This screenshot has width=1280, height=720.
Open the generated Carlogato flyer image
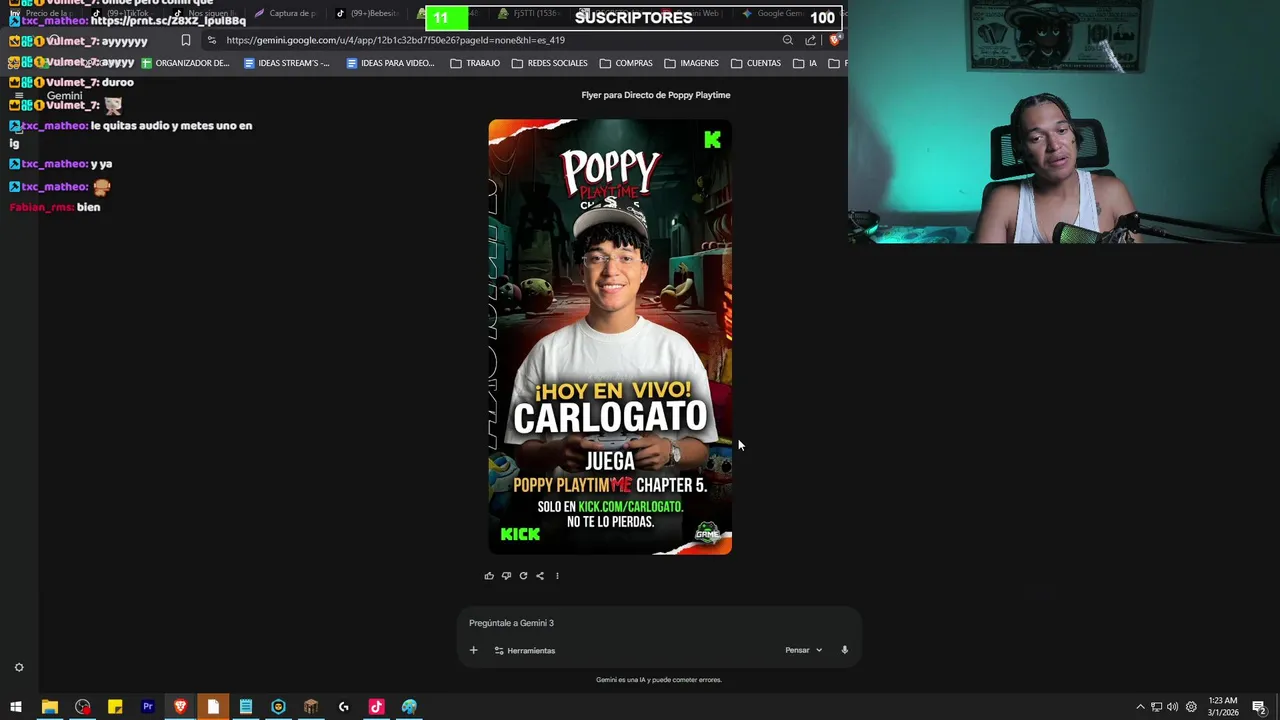[x=610, y=337]
